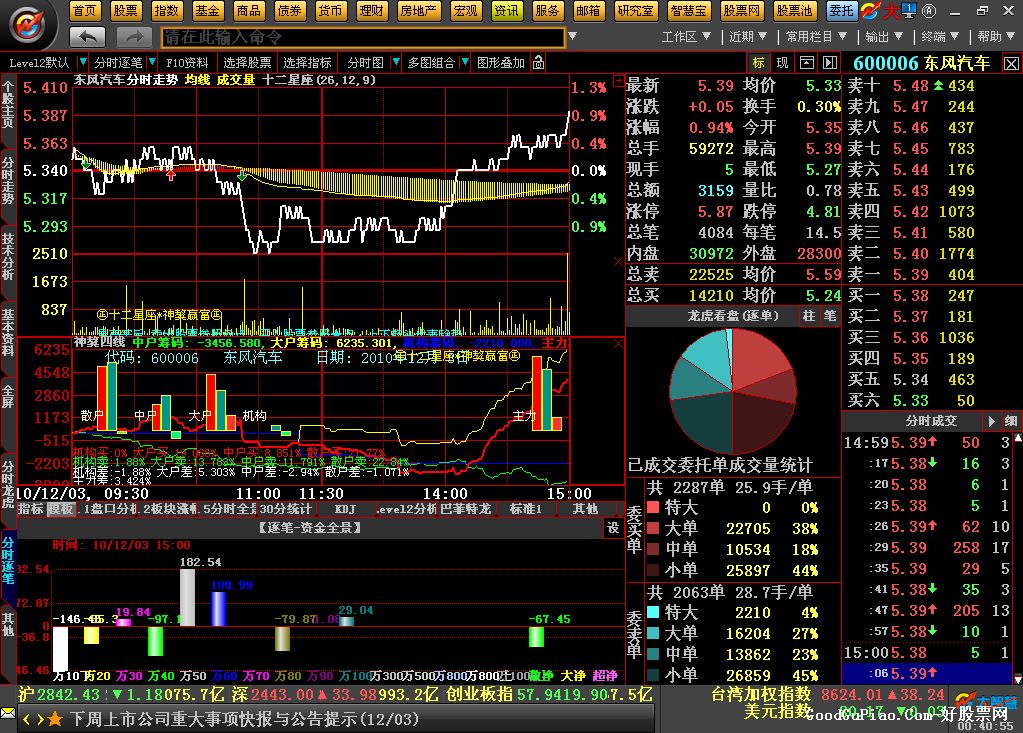
Task: Click the side panel toggle icon
Action: coord(830,63)
